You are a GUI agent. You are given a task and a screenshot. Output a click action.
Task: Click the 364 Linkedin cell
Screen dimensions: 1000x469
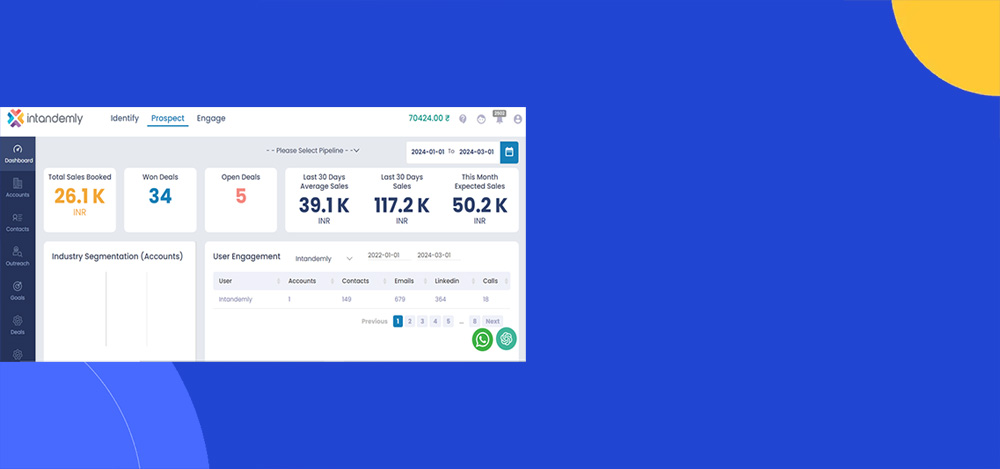click(440, 299)
